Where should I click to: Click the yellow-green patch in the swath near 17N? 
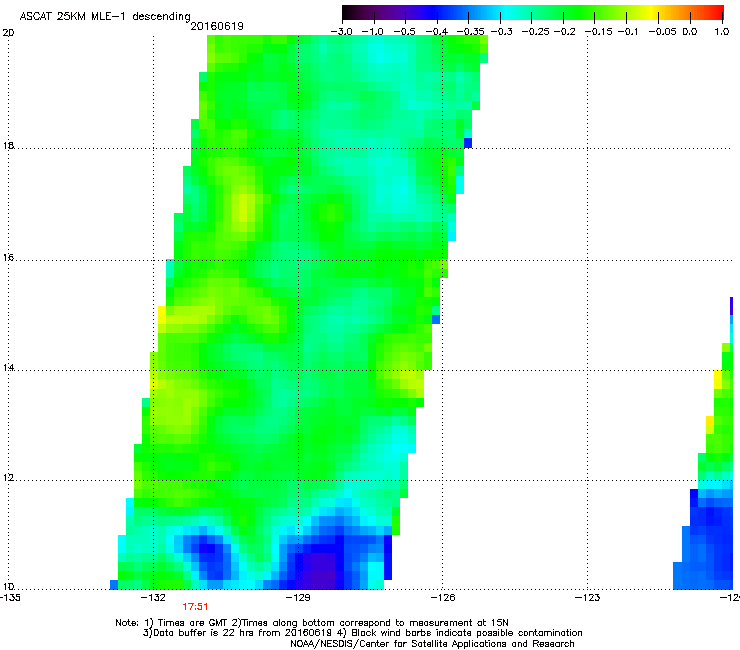coord(244,208)
